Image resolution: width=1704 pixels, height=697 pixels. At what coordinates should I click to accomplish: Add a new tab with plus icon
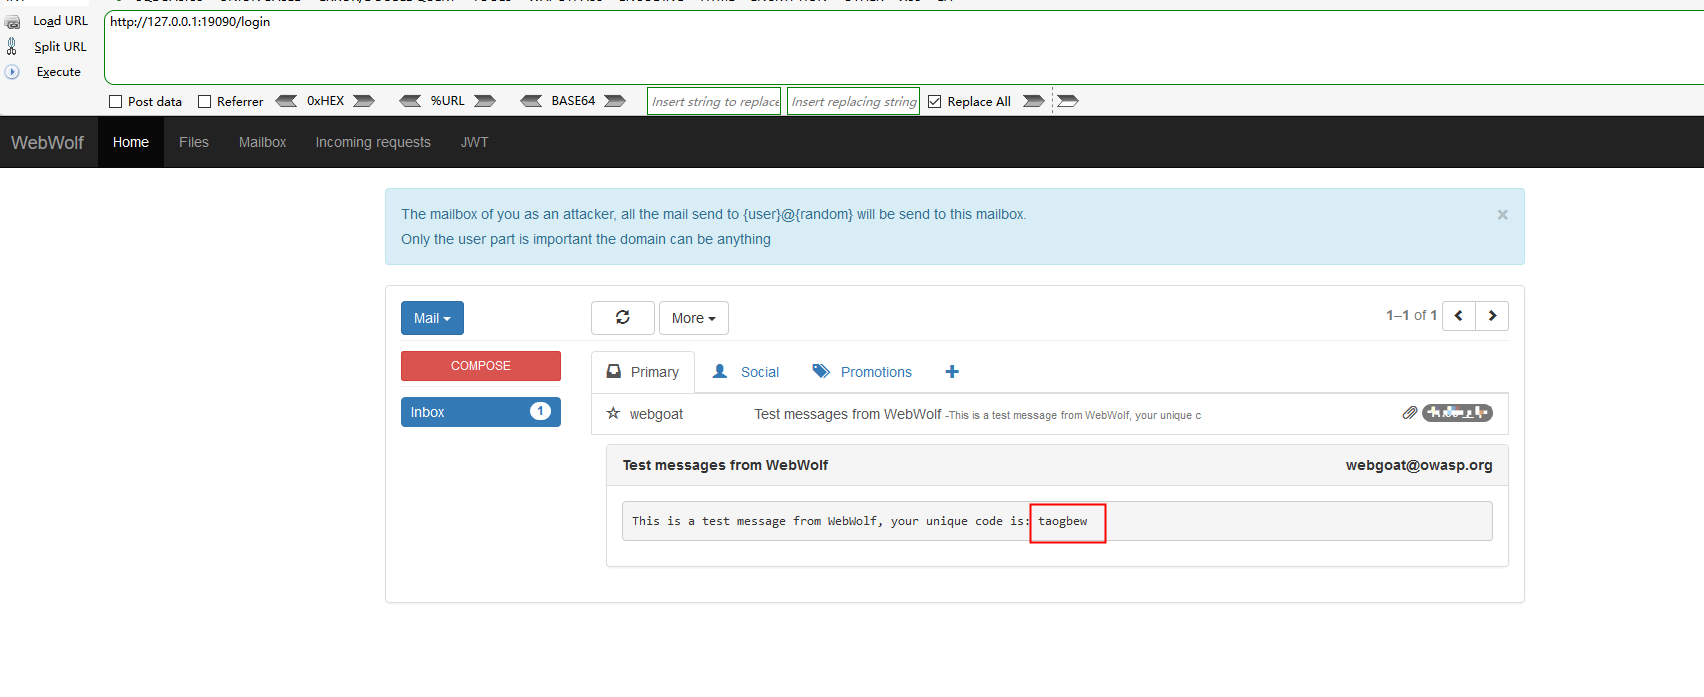tap(952, 372)
